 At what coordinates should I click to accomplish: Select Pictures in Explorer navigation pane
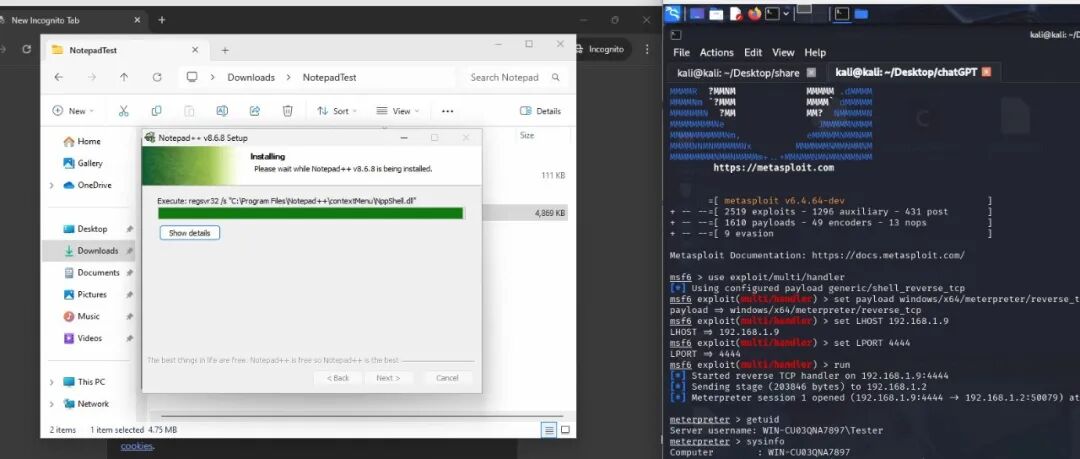point(85,295)
